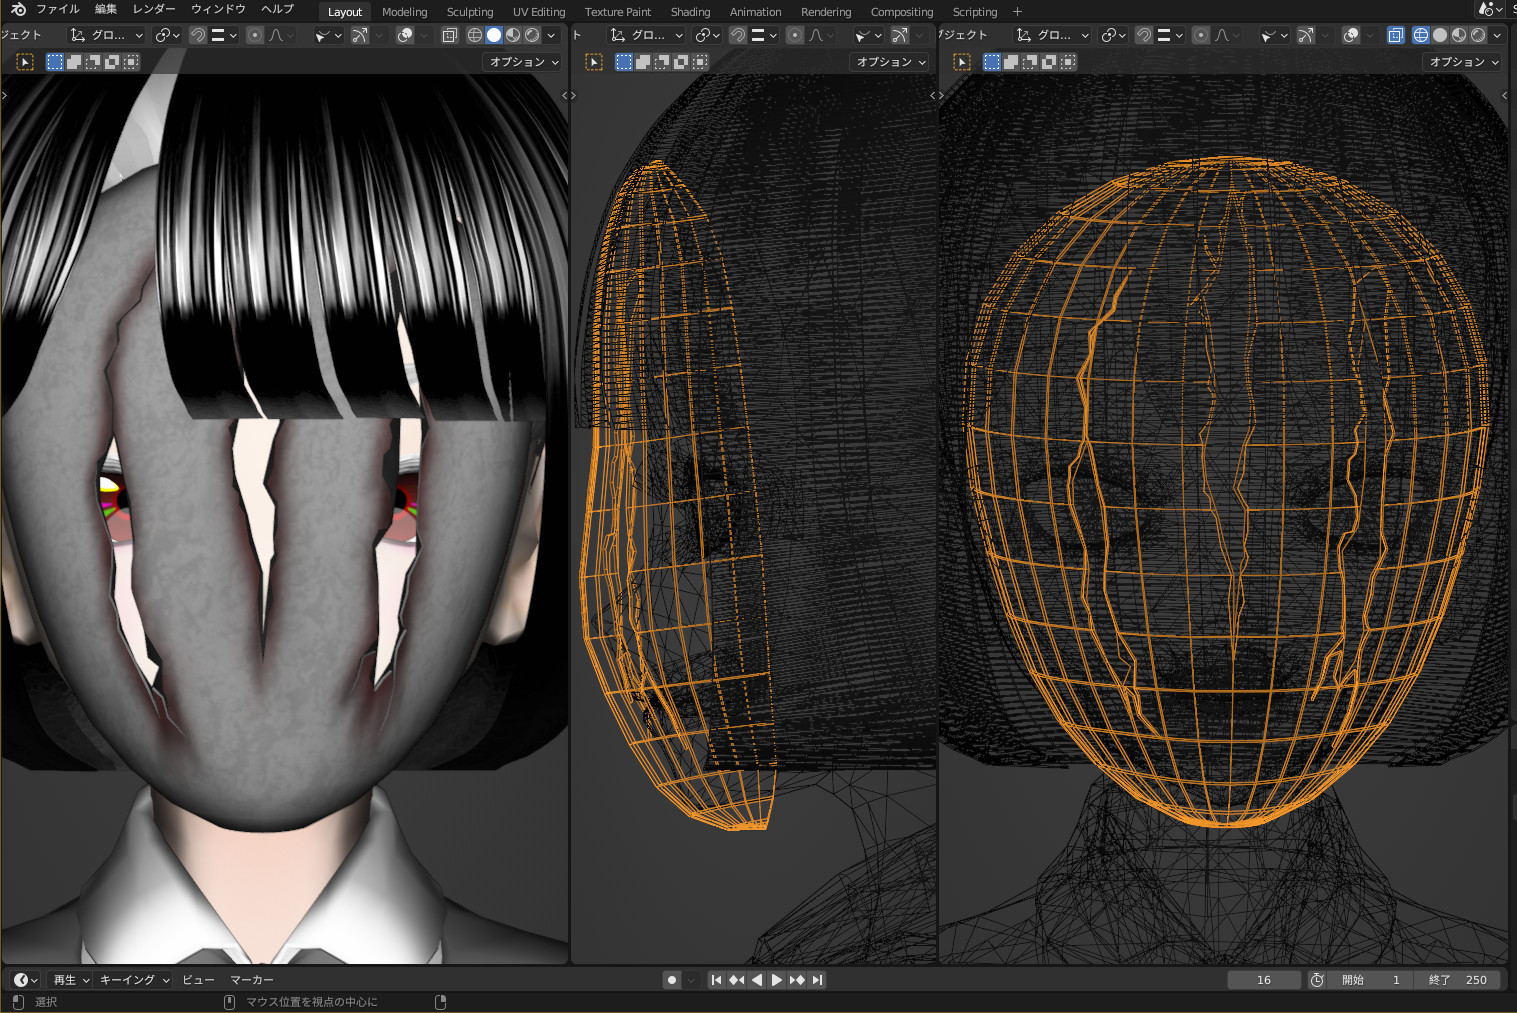The width and height of the screenshot is (1517, 1013).
Task: Enable global transform orientation in middle viewport
Action: coord(647,34)
